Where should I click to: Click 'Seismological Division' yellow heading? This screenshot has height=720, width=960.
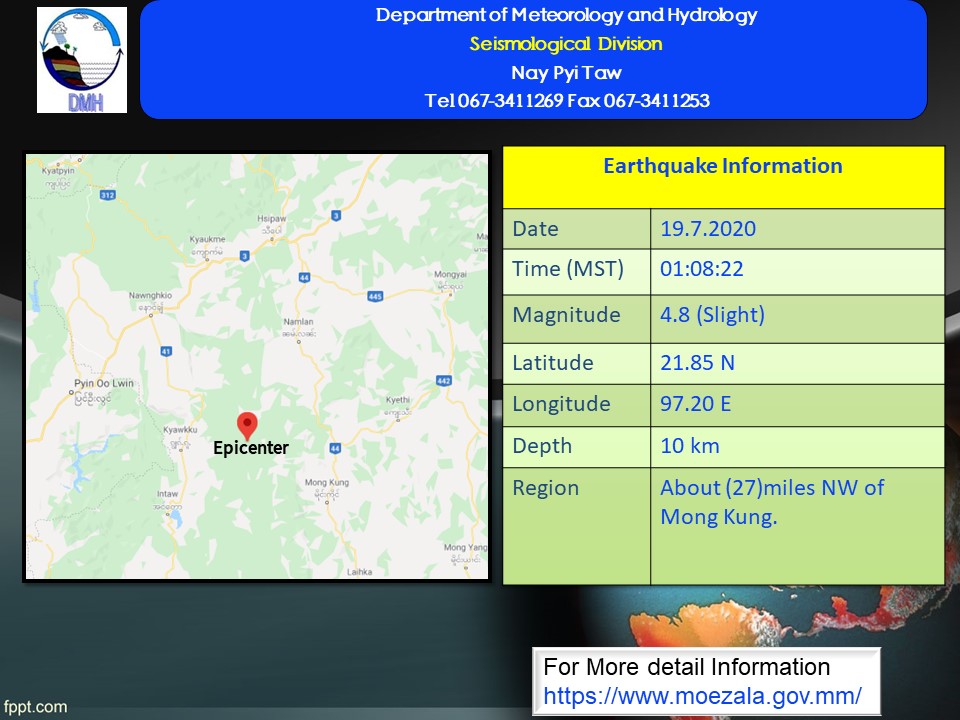tap(566, 44)
